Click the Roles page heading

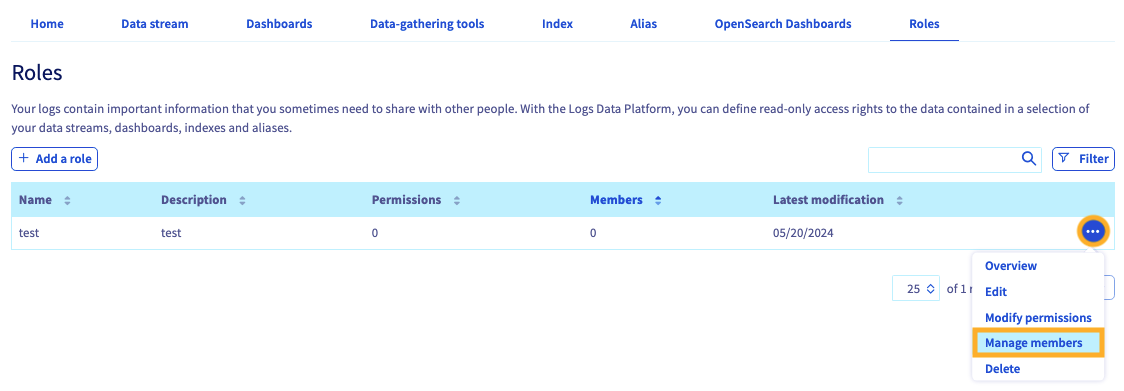tap(37, 72)
